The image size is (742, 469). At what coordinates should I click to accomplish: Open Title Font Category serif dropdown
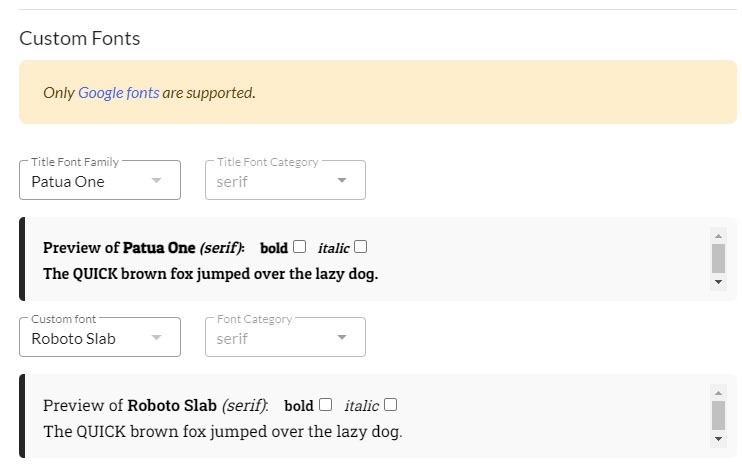285,180
